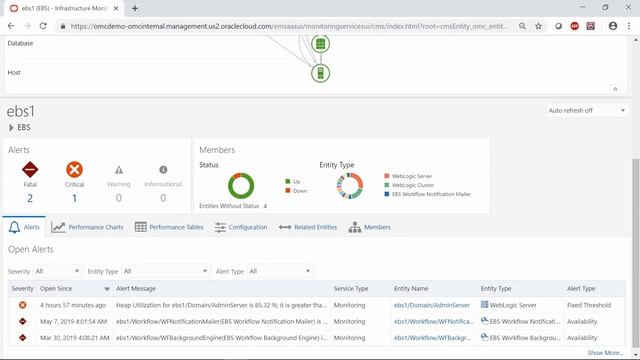
Task: Click the Database node icon in topology
Action: [x=320, y=44]
